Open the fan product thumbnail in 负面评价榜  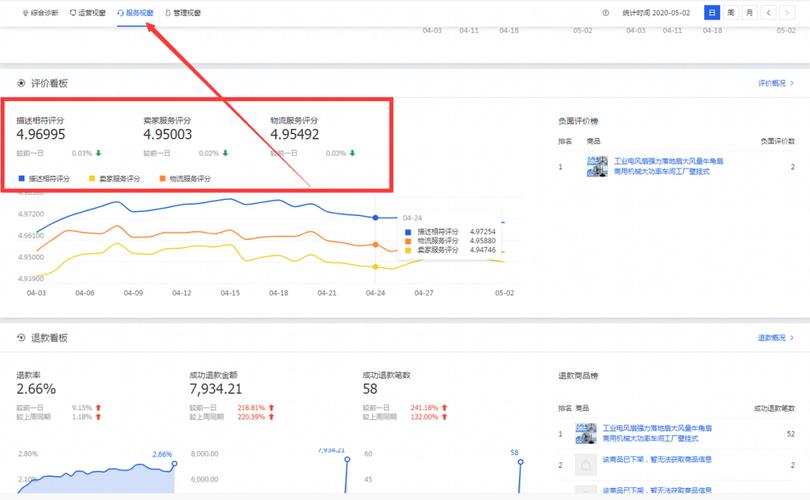point(597,167)
